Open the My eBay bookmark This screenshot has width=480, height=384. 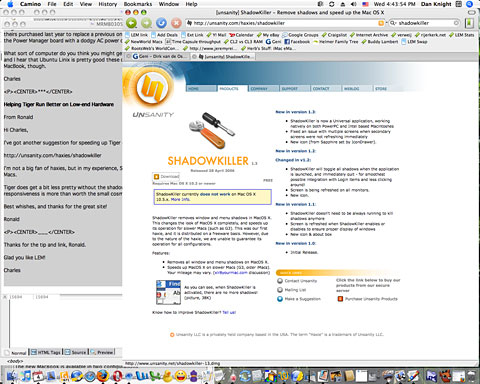tap(268, 35)
